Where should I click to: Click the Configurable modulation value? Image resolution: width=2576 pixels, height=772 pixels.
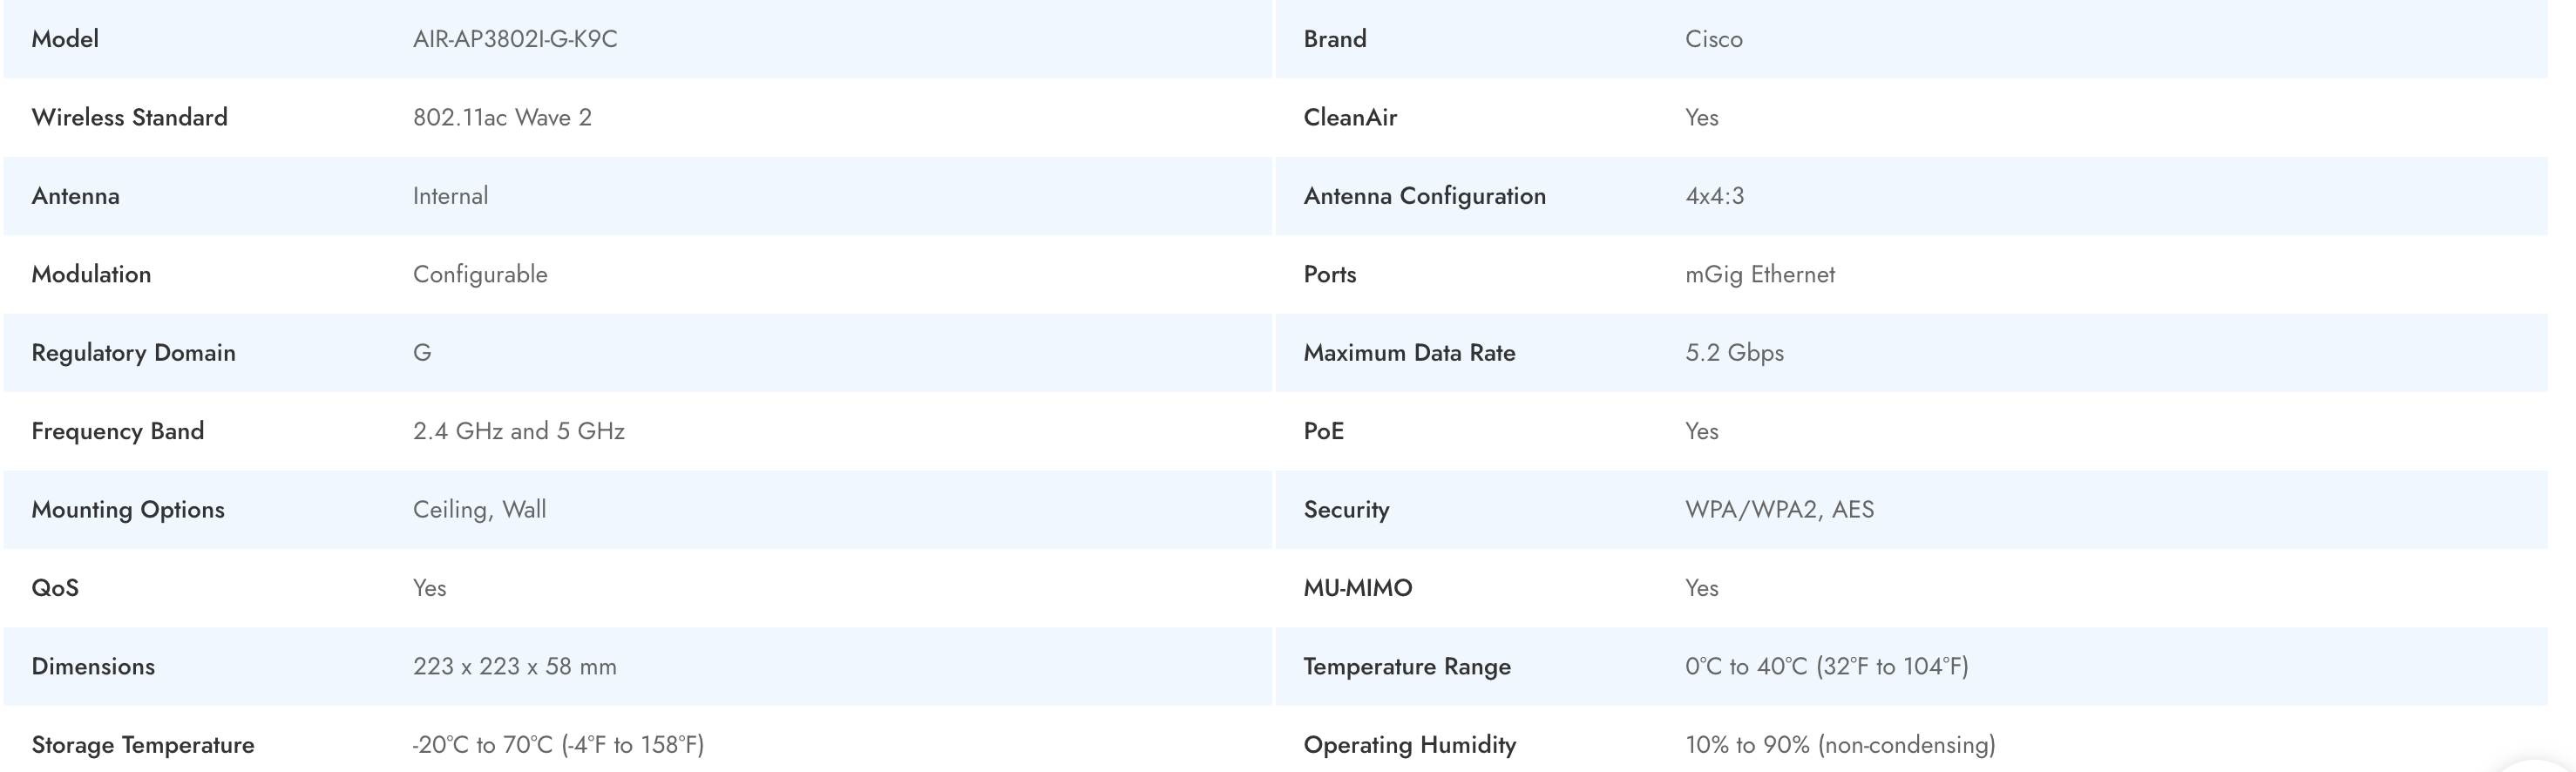pyautogui.click(x=480, y=274)
